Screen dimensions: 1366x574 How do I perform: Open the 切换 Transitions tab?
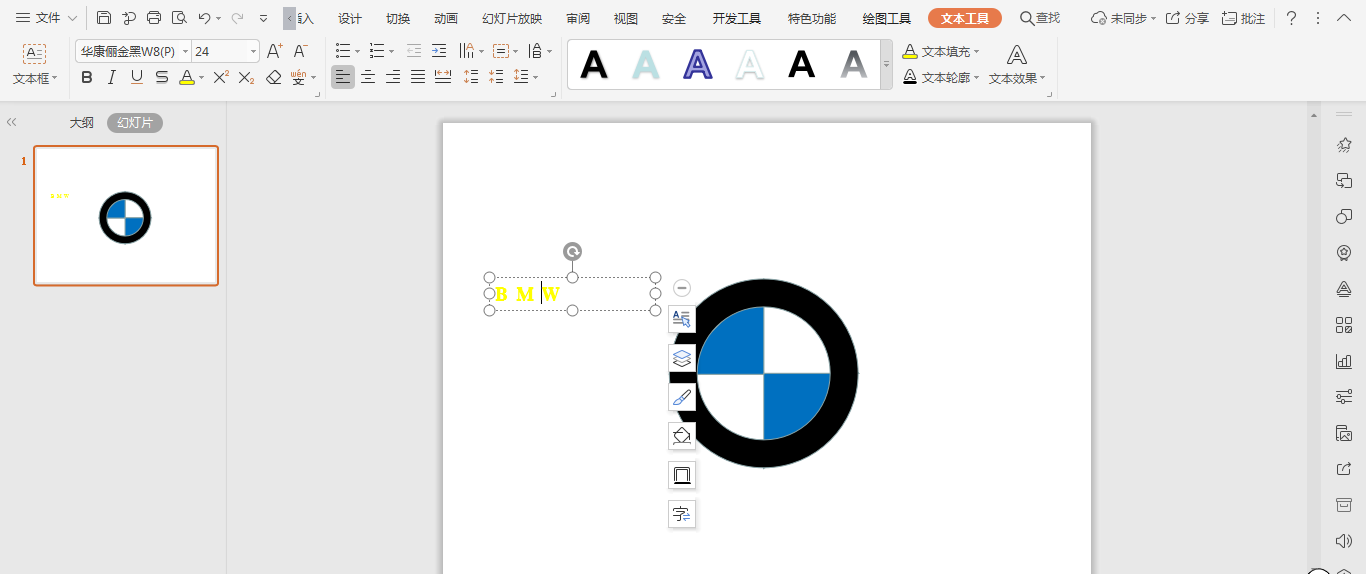(x=398, y=18)
